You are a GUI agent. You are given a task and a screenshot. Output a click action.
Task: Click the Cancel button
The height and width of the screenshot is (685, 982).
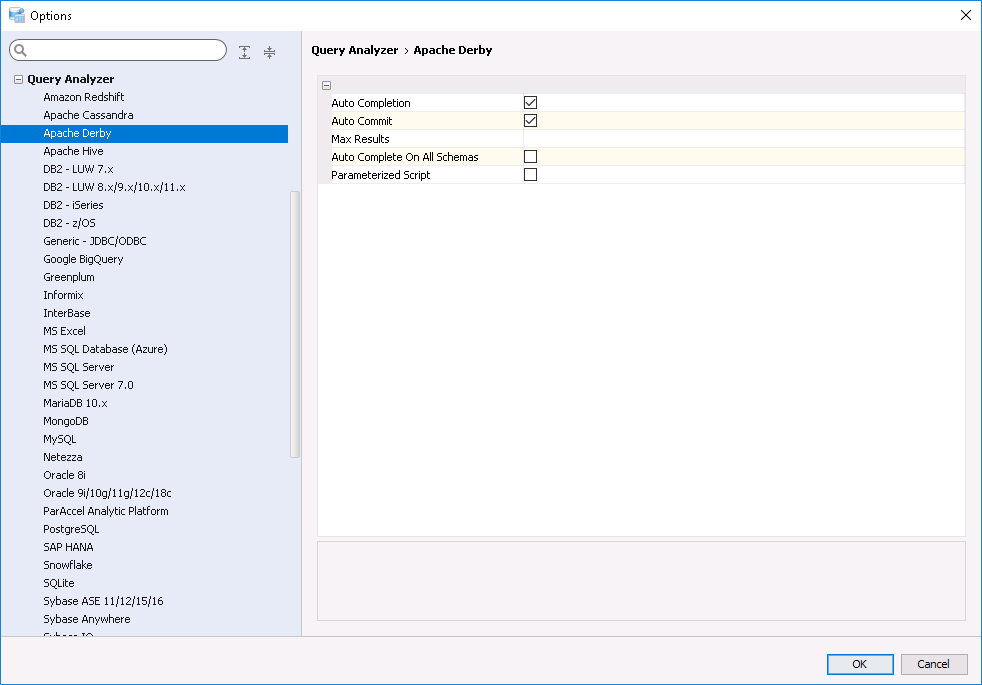(x=933, y=664)
